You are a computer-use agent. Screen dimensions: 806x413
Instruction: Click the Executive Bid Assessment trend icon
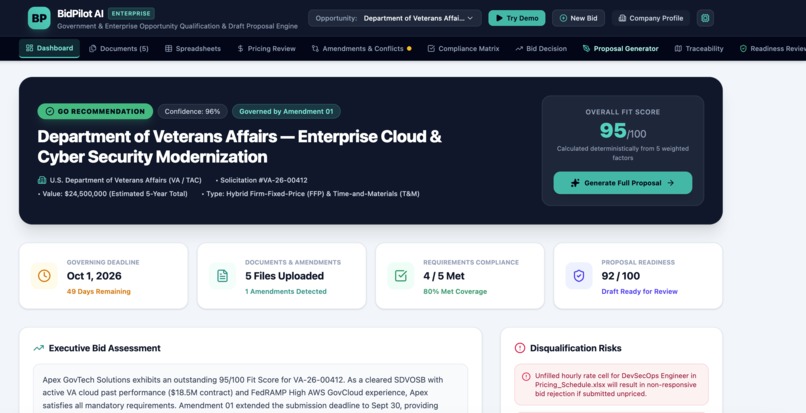(x=39, y=348)
